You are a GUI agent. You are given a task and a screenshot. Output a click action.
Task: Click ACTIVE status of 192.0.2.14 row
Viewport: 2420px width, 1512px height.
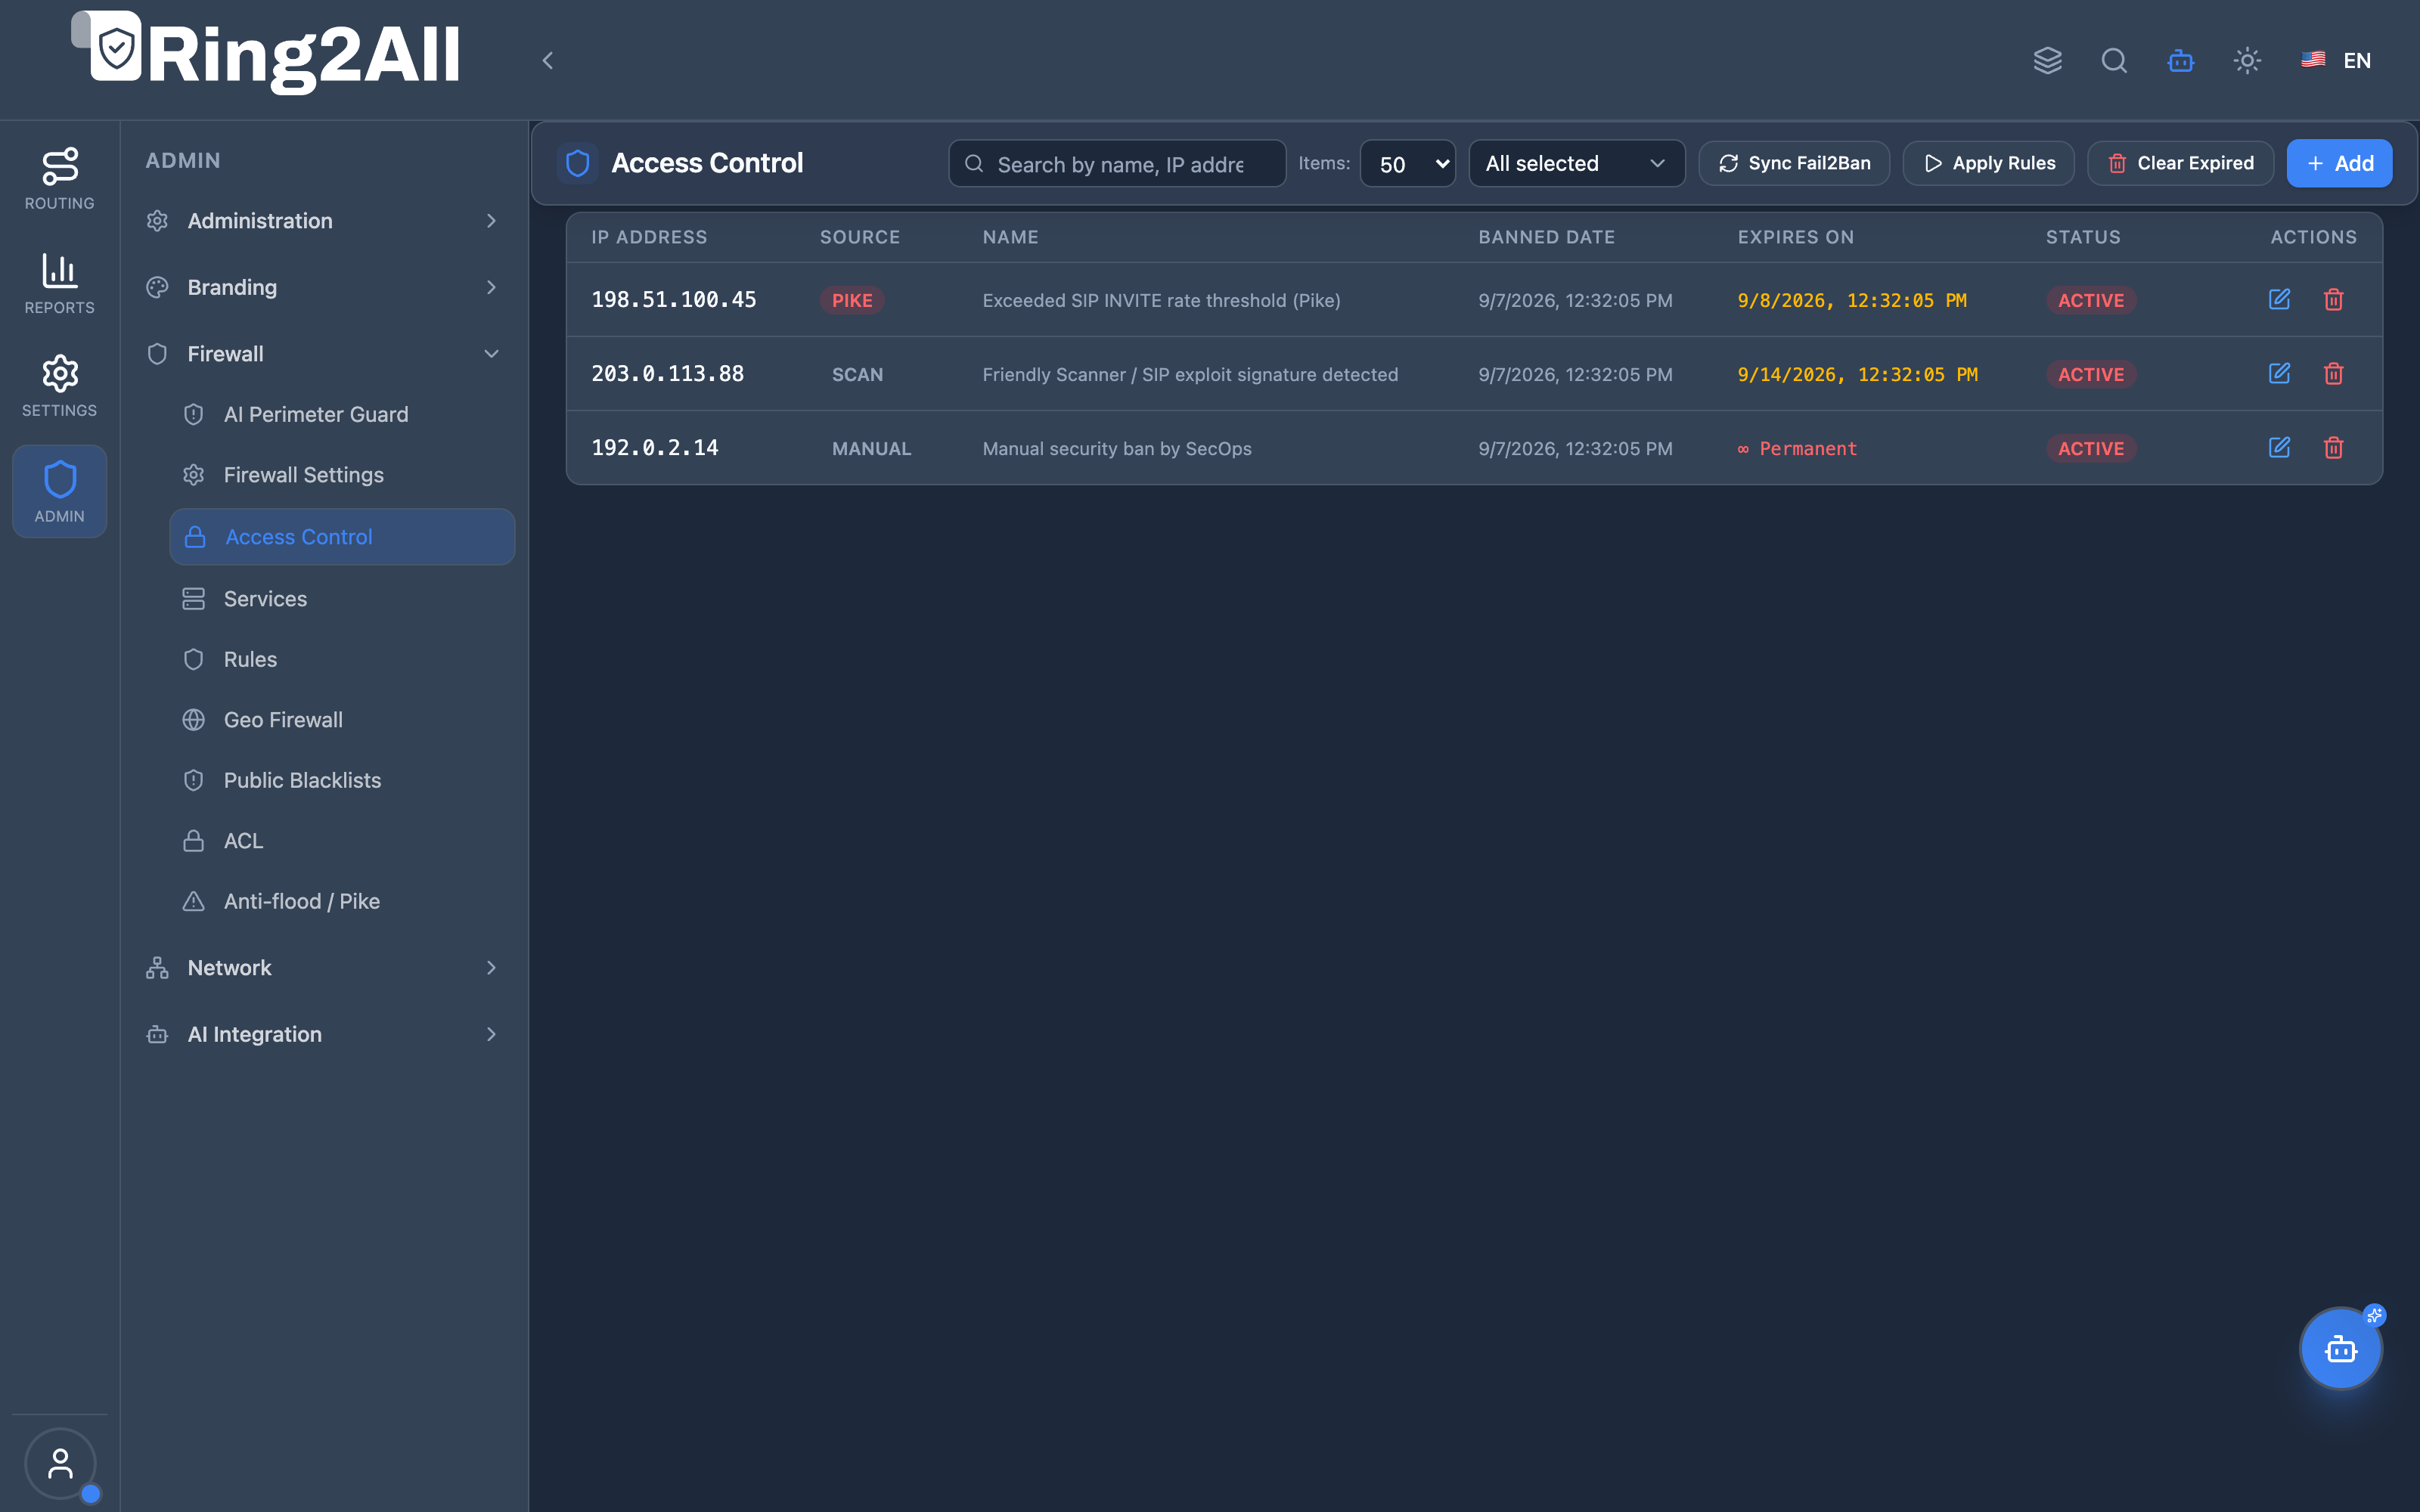point(2090,448)
